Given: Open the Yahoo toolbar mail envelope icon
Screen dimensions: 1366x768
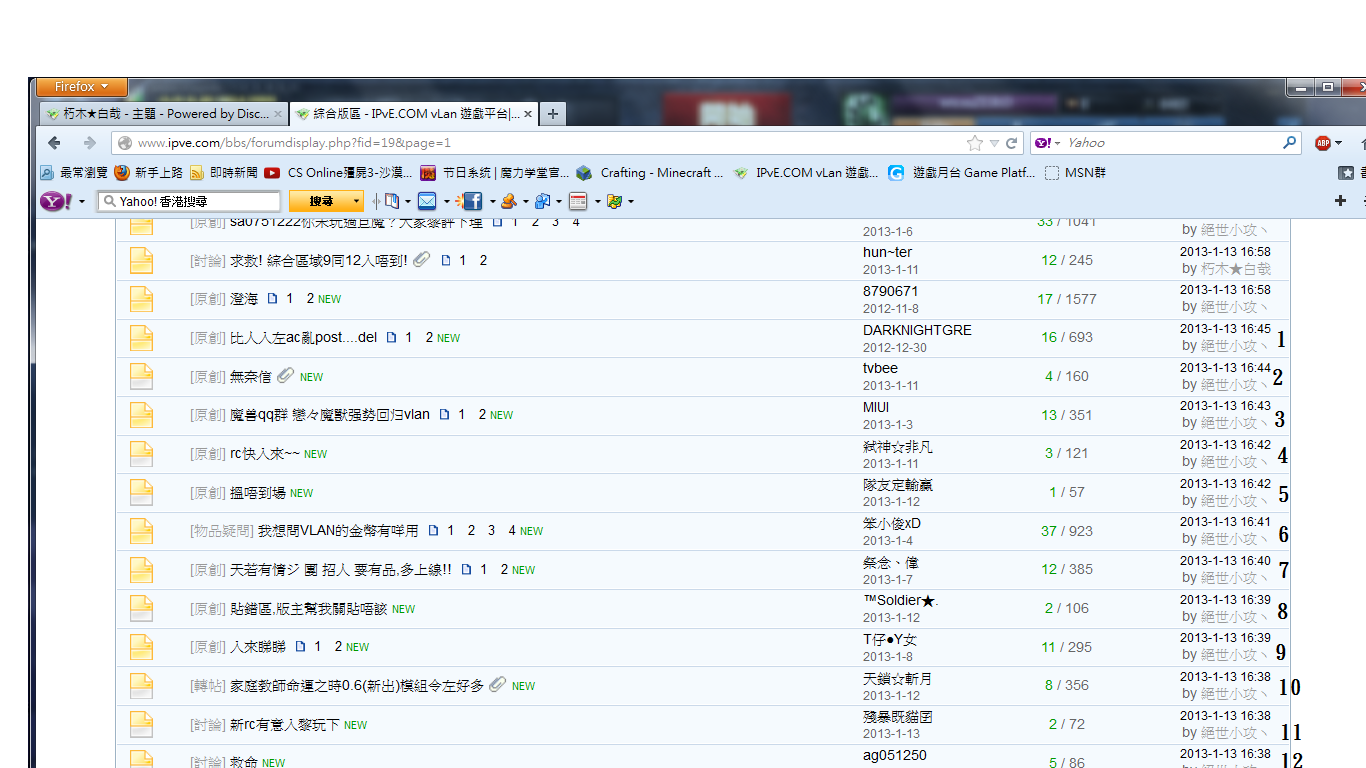Looking at the screenshot, I should [x=427, y=201].
